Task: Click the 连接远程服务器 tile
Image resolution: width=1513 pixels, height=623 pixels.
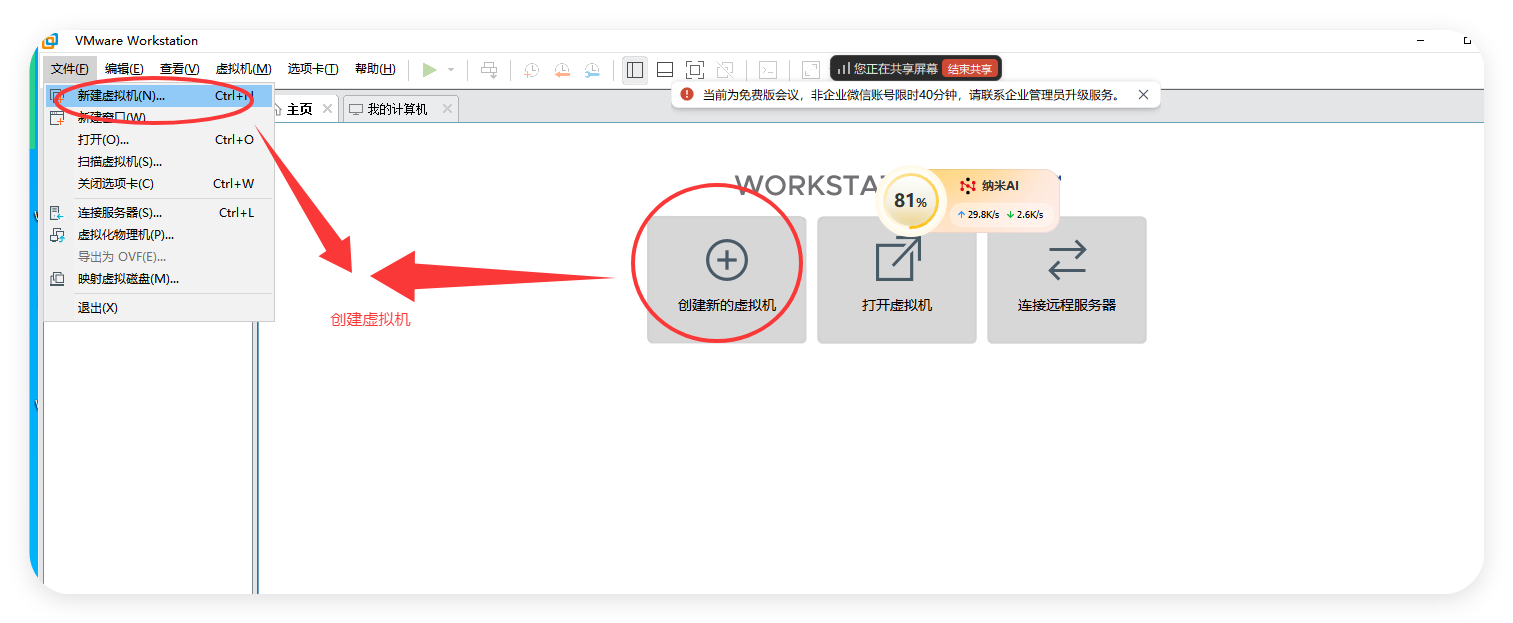Action: (1066, 280)
